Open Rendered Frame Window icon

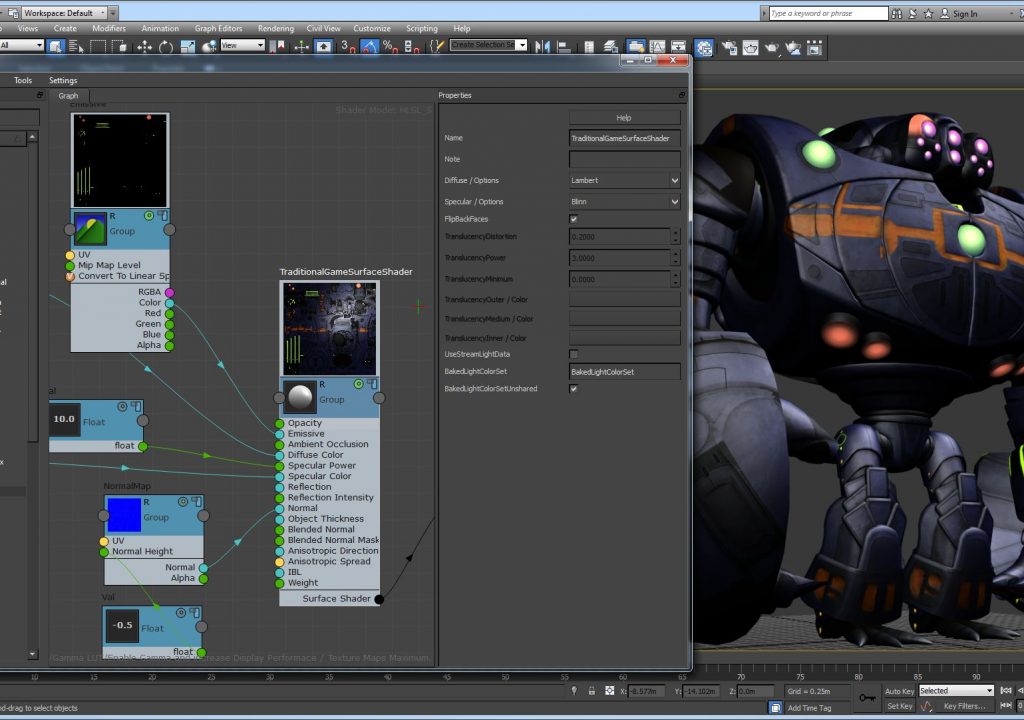[x=750, y=47]
